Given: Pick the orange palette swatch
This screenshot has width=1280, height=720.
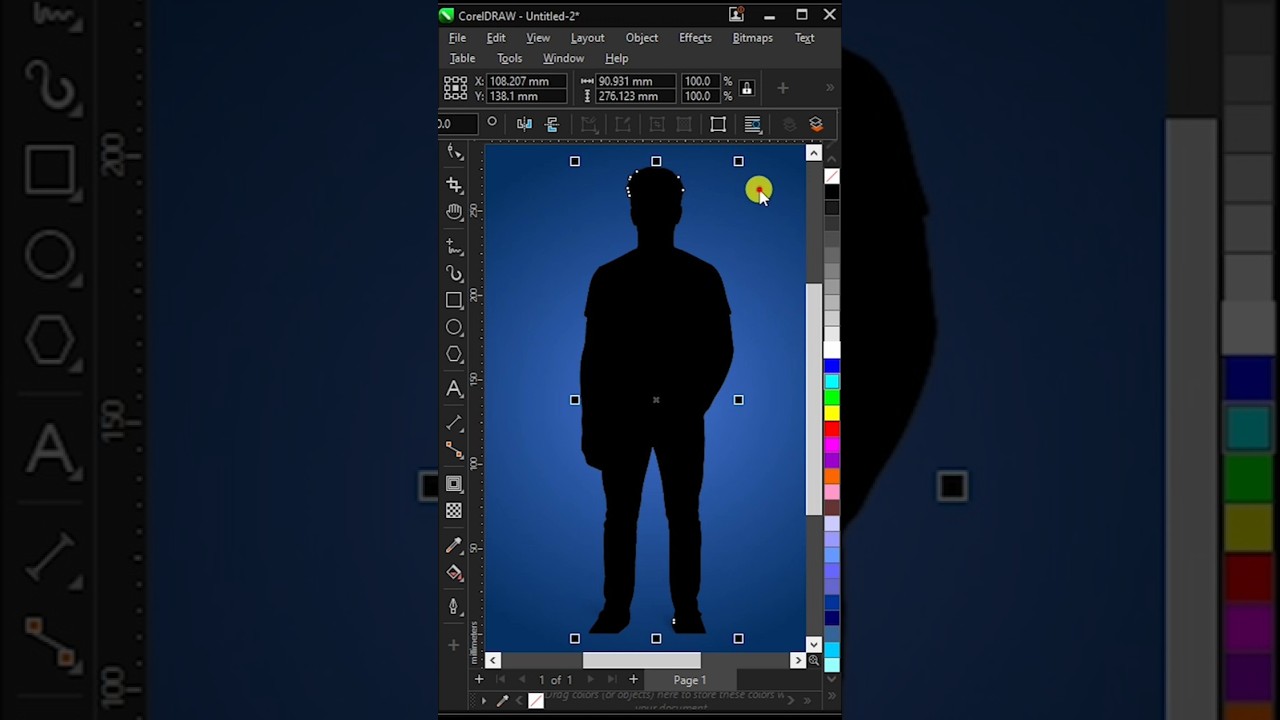Looking at the screenshot, I should point(831,476).
